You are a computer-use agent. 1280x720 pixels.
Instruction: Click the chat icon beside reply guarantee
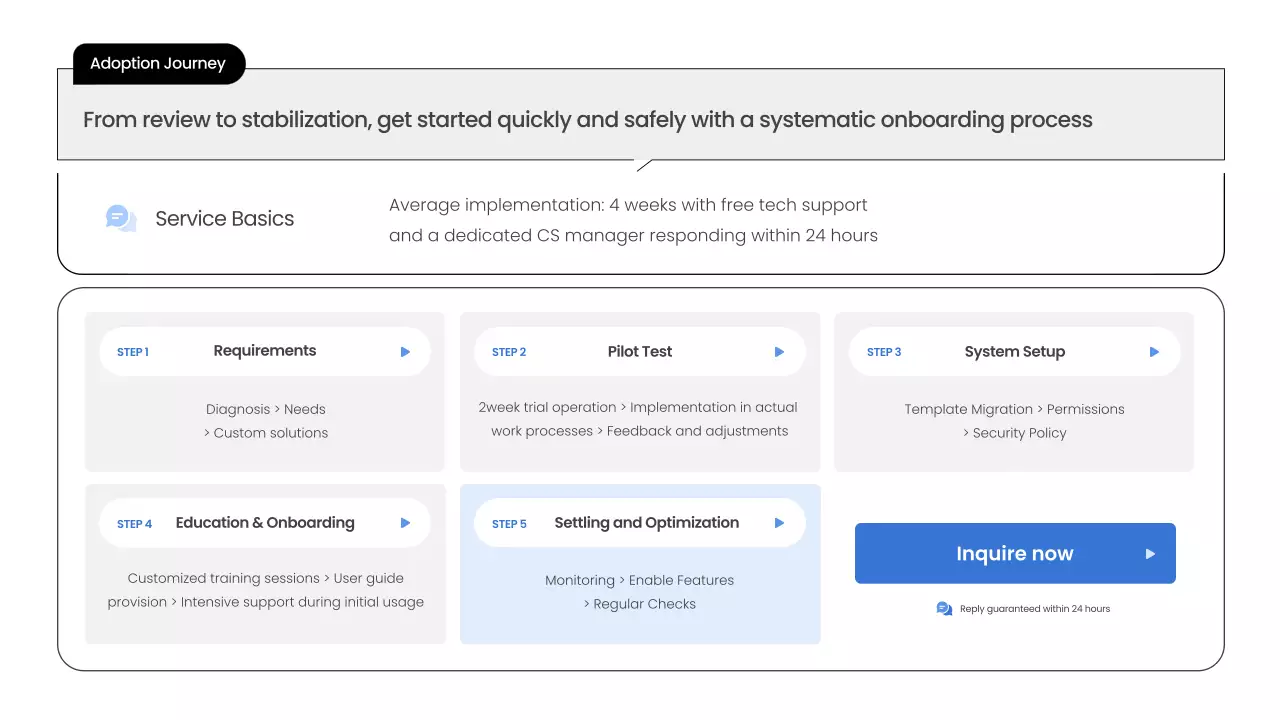pos(944,608)
